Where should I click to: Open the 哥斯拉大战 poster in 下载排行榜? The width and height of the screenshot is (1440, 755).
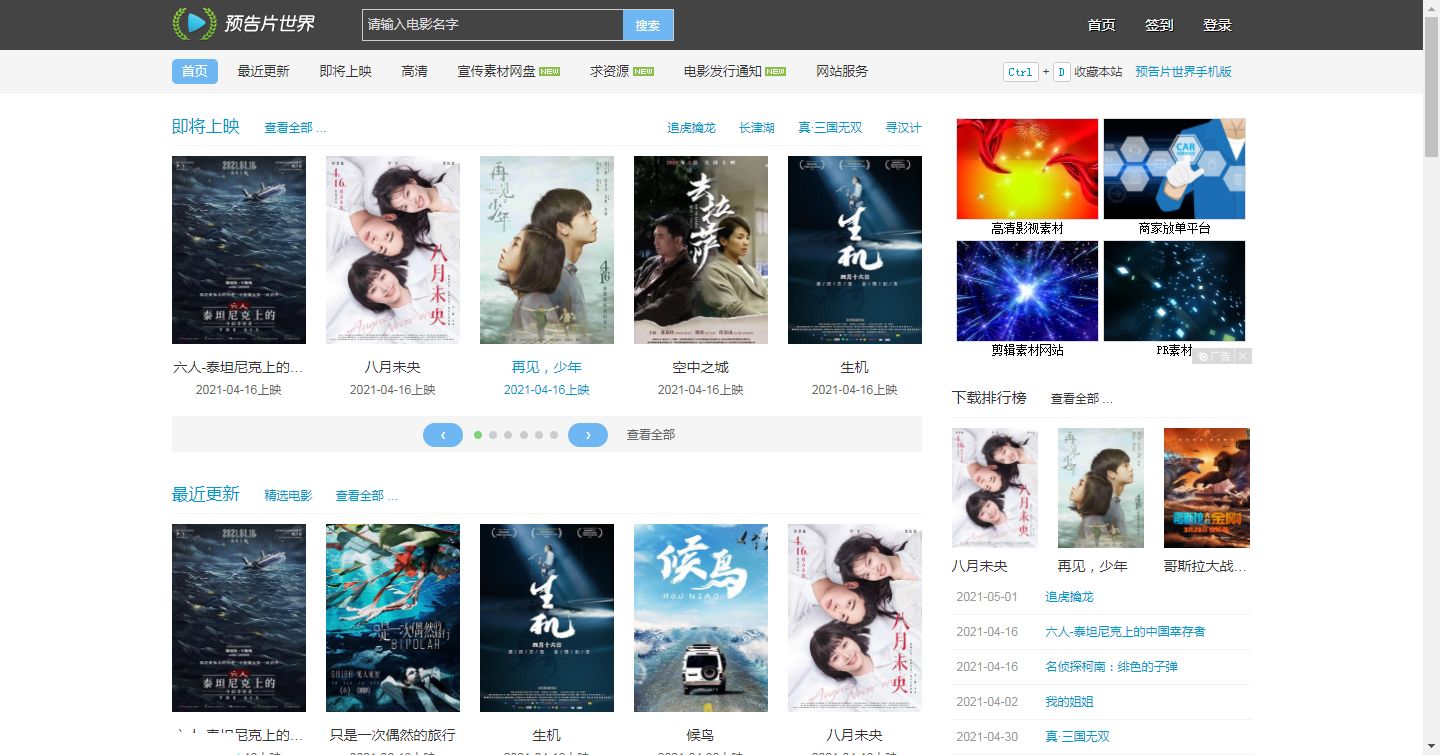point(1207,488)
